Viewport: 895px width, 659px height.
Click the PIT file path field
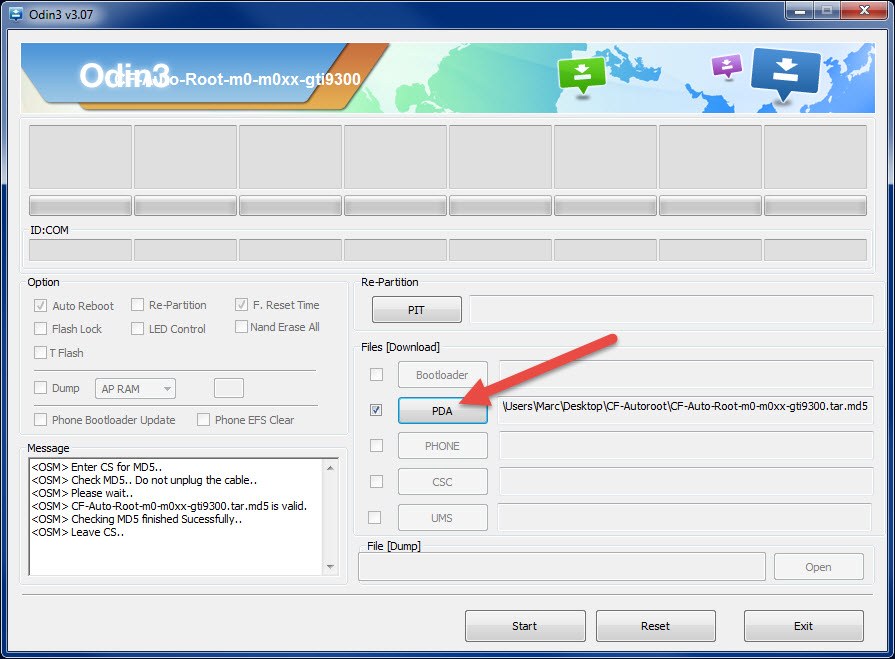(x=671, y=309)
